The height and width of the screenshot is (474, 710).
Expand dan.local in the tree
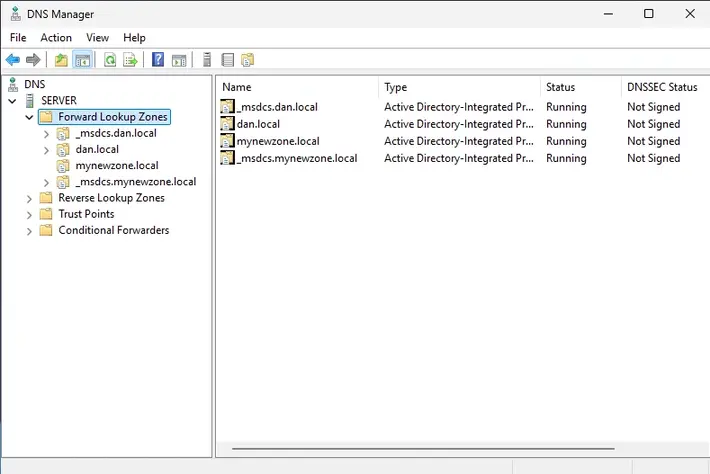46,150
